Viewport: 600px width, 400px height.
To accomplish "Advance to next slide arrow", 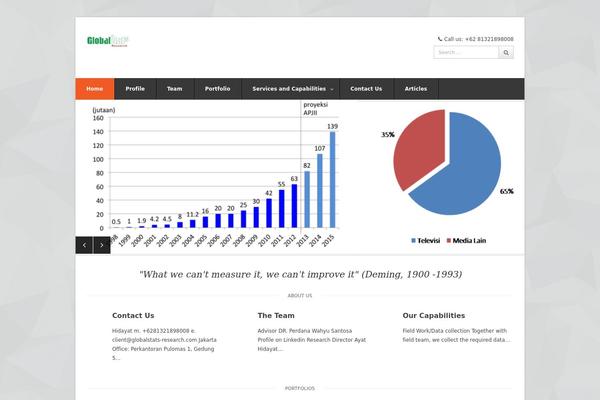I will [x=102, y=245].
